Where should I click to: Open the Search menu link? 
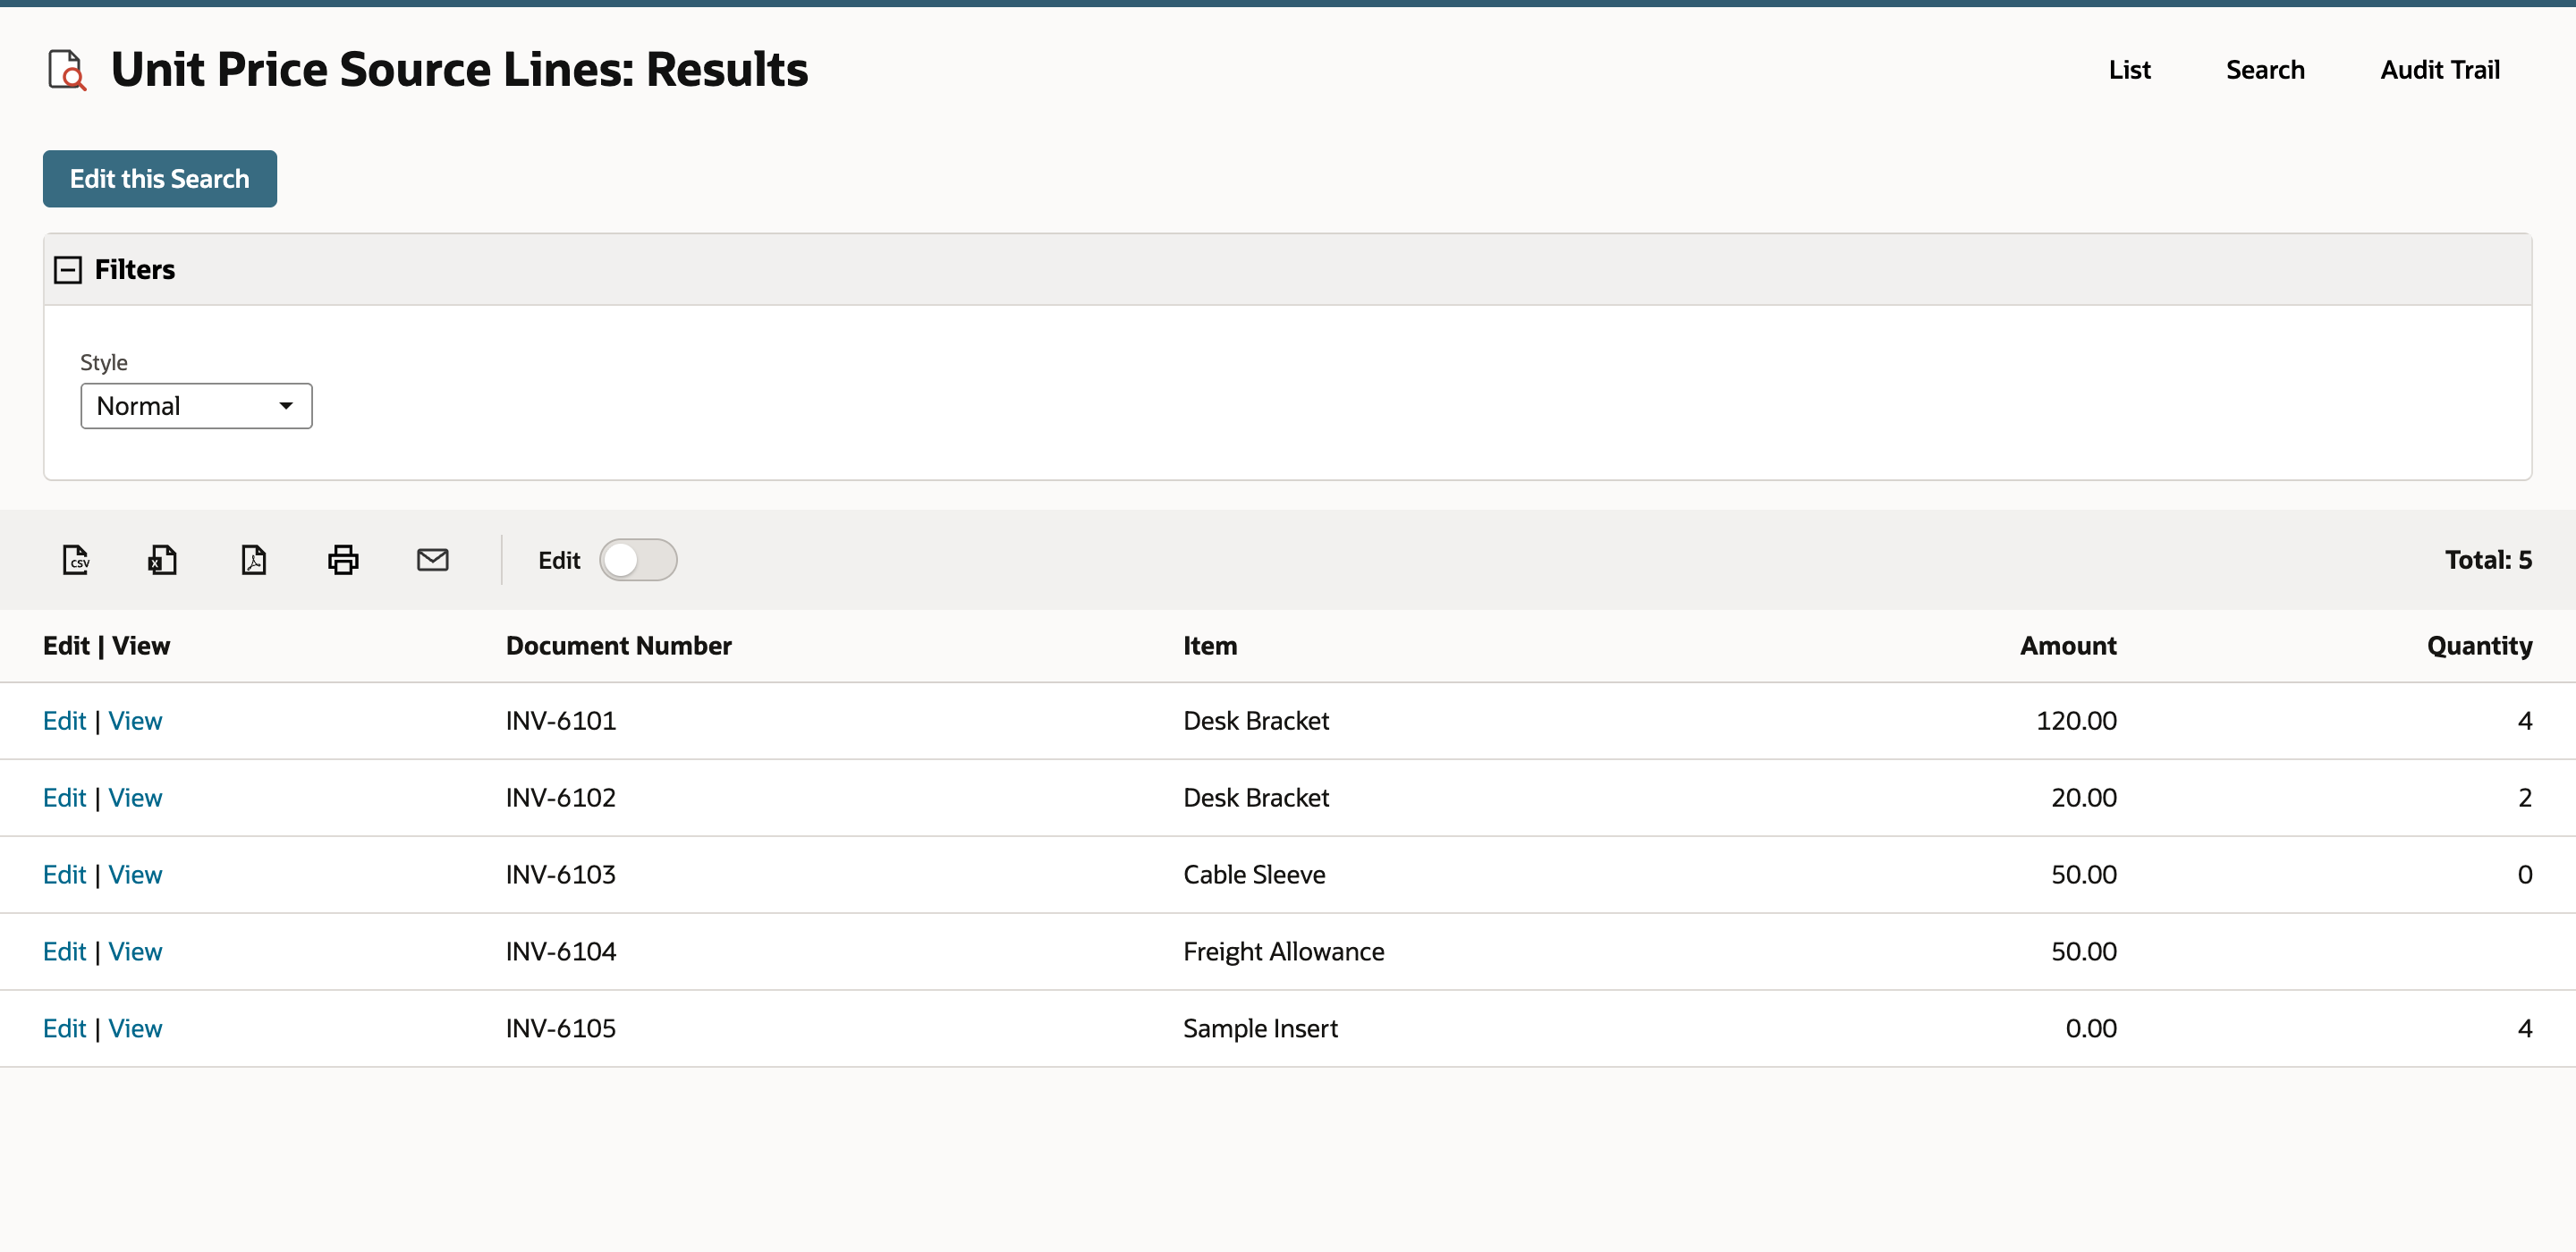click(2265, 70)
